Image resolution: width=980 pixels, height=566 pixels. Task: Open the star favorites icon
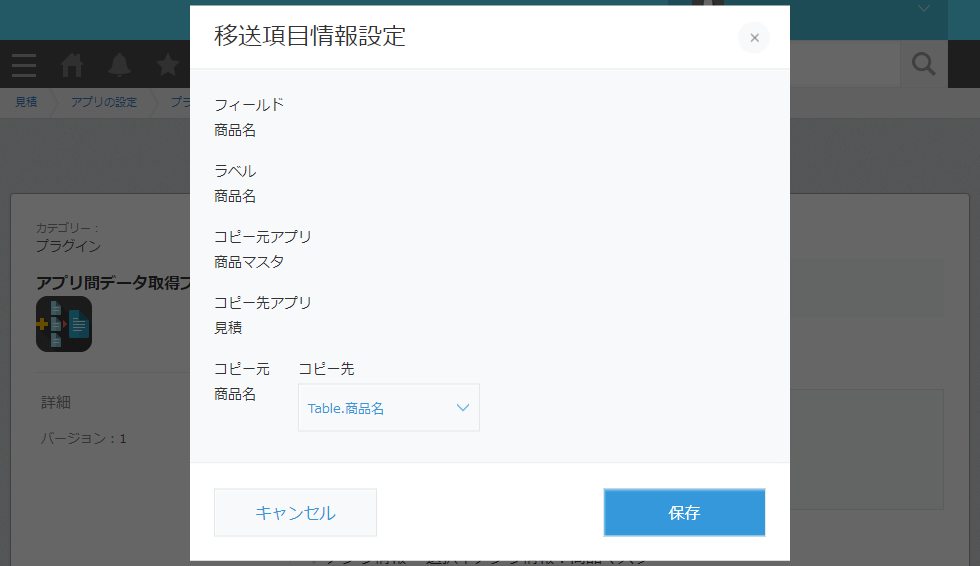point(168,64)
